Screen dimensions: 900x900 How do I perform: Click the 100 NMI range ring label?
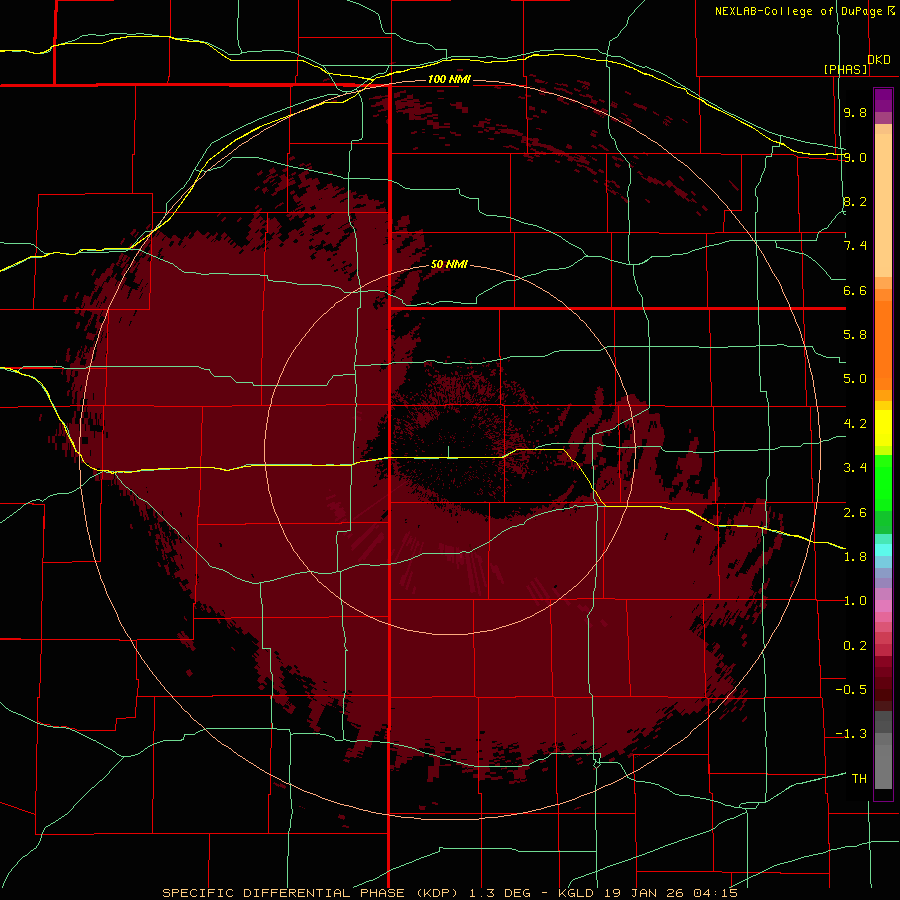pos(449,79)
